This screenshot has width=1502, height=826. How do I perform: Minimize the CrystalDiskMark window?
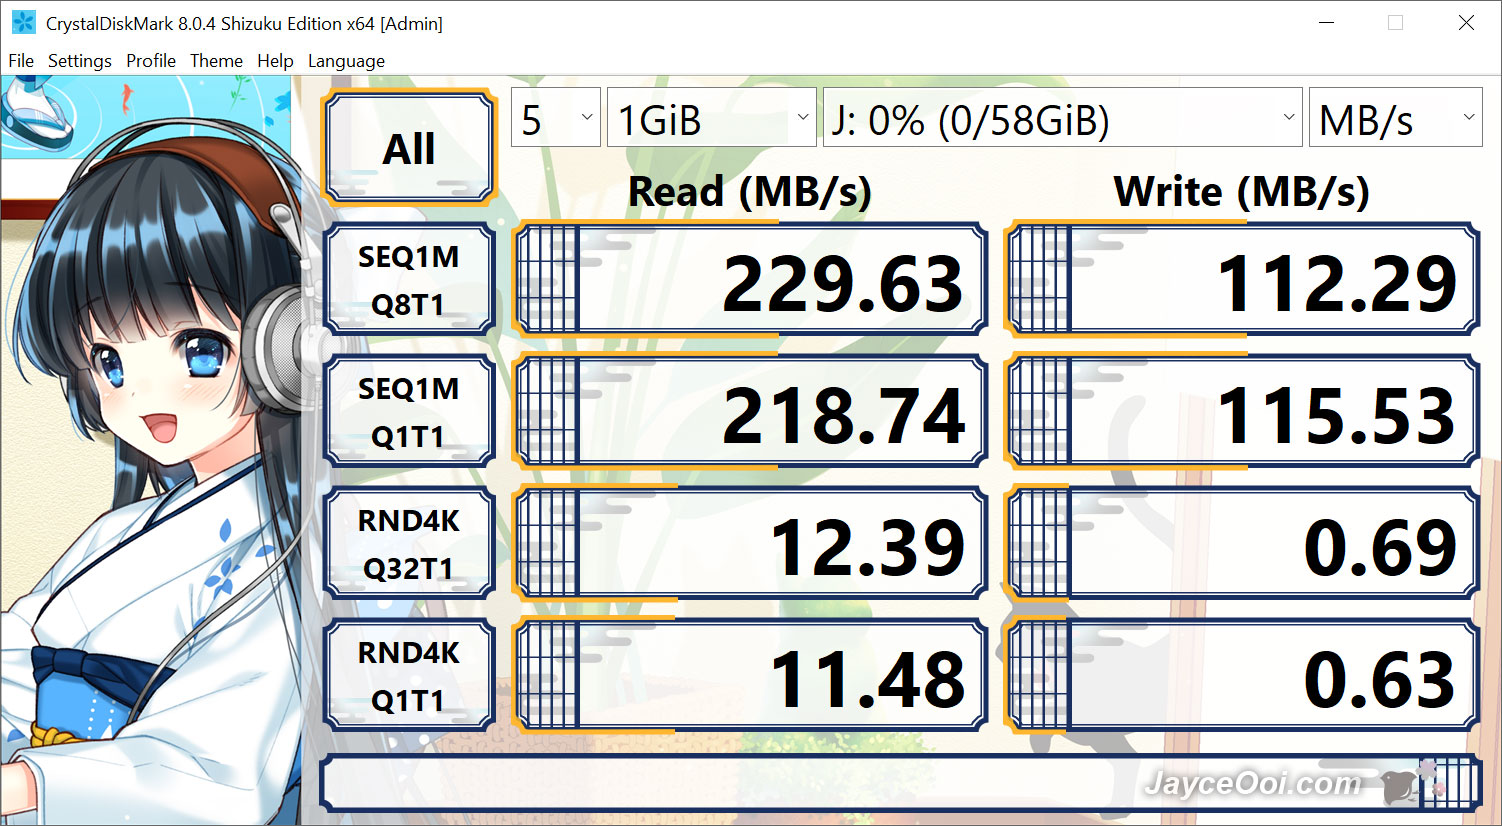click(1327, 23)
